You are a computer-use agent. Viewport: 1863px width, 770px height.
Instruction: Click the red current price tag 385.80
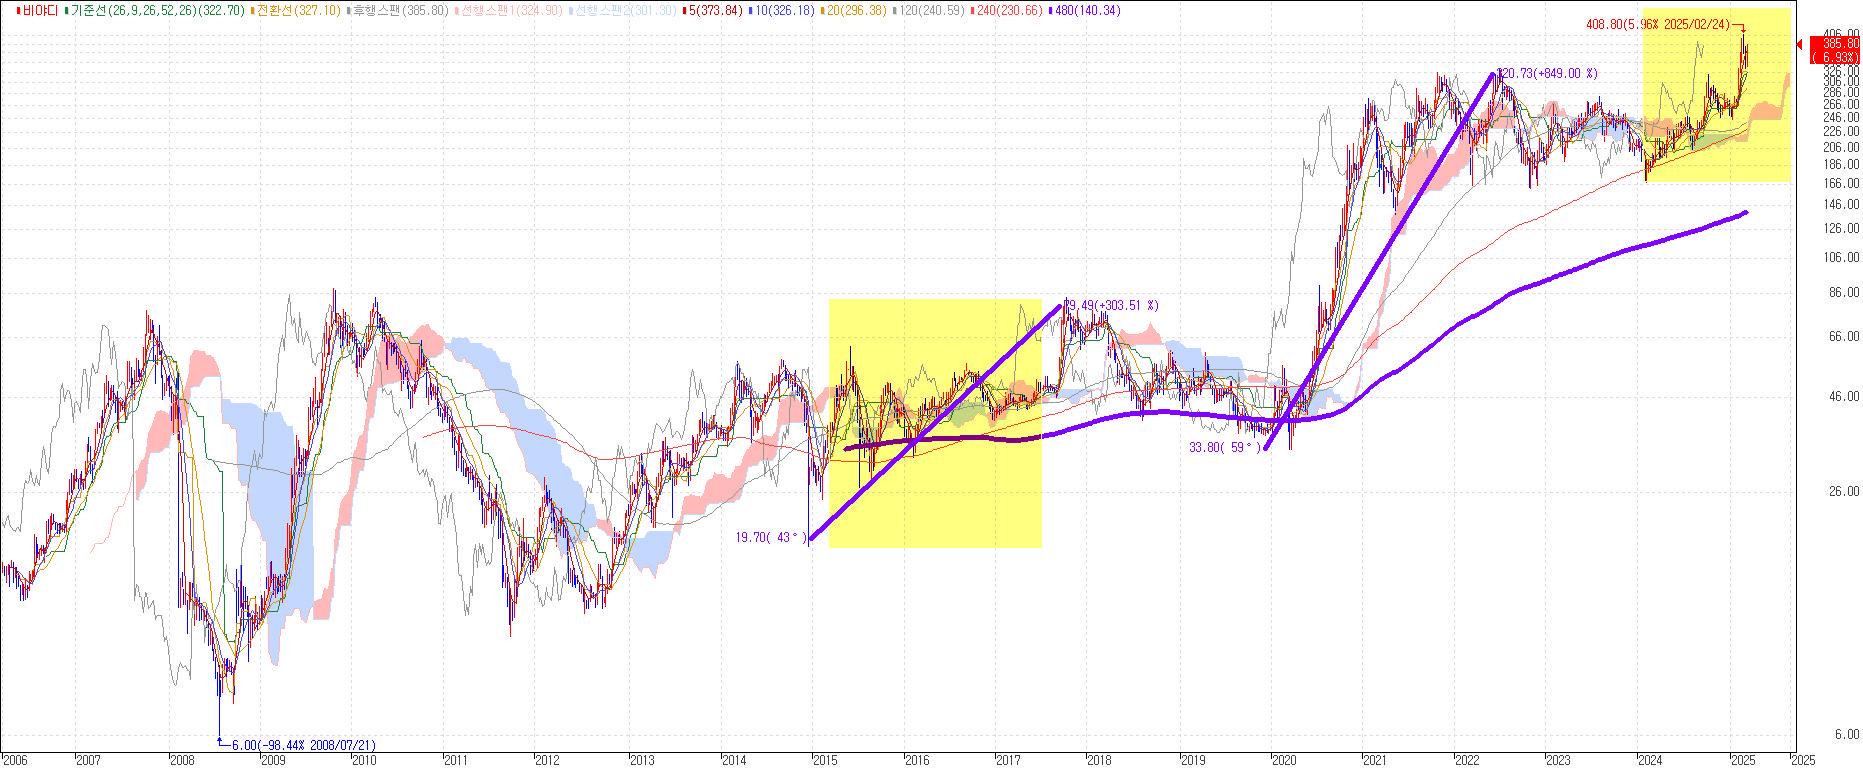point(1834,50)
